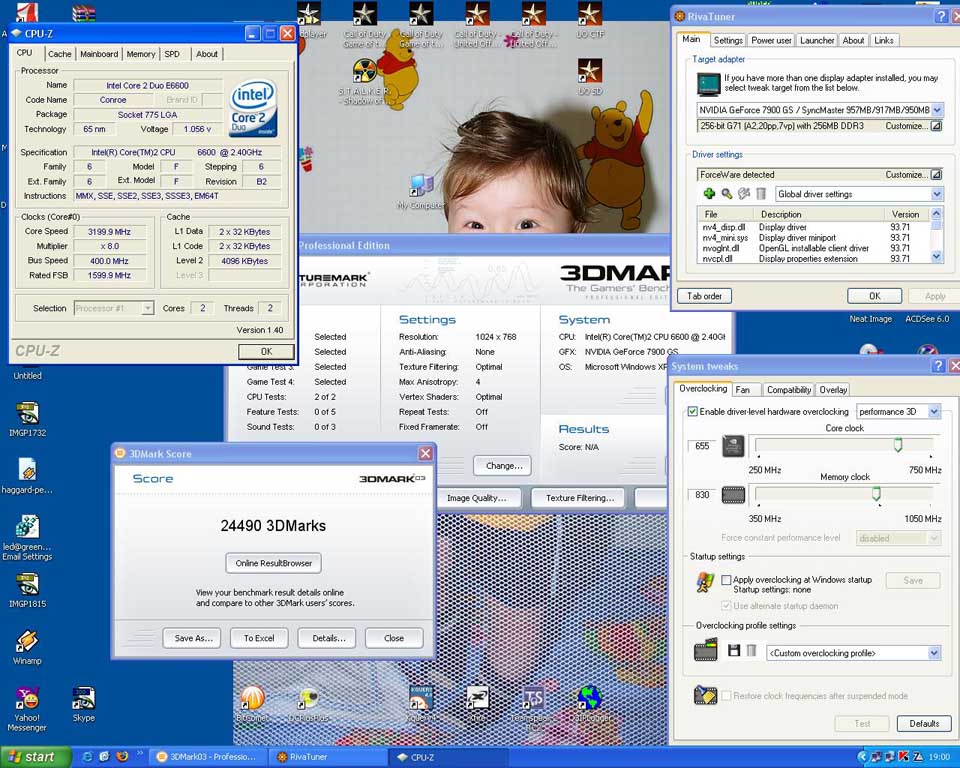The width and height of the screenshot is (960, 768).
Task: Open the Winamp desktop icon
Action: tap(27, 647)
